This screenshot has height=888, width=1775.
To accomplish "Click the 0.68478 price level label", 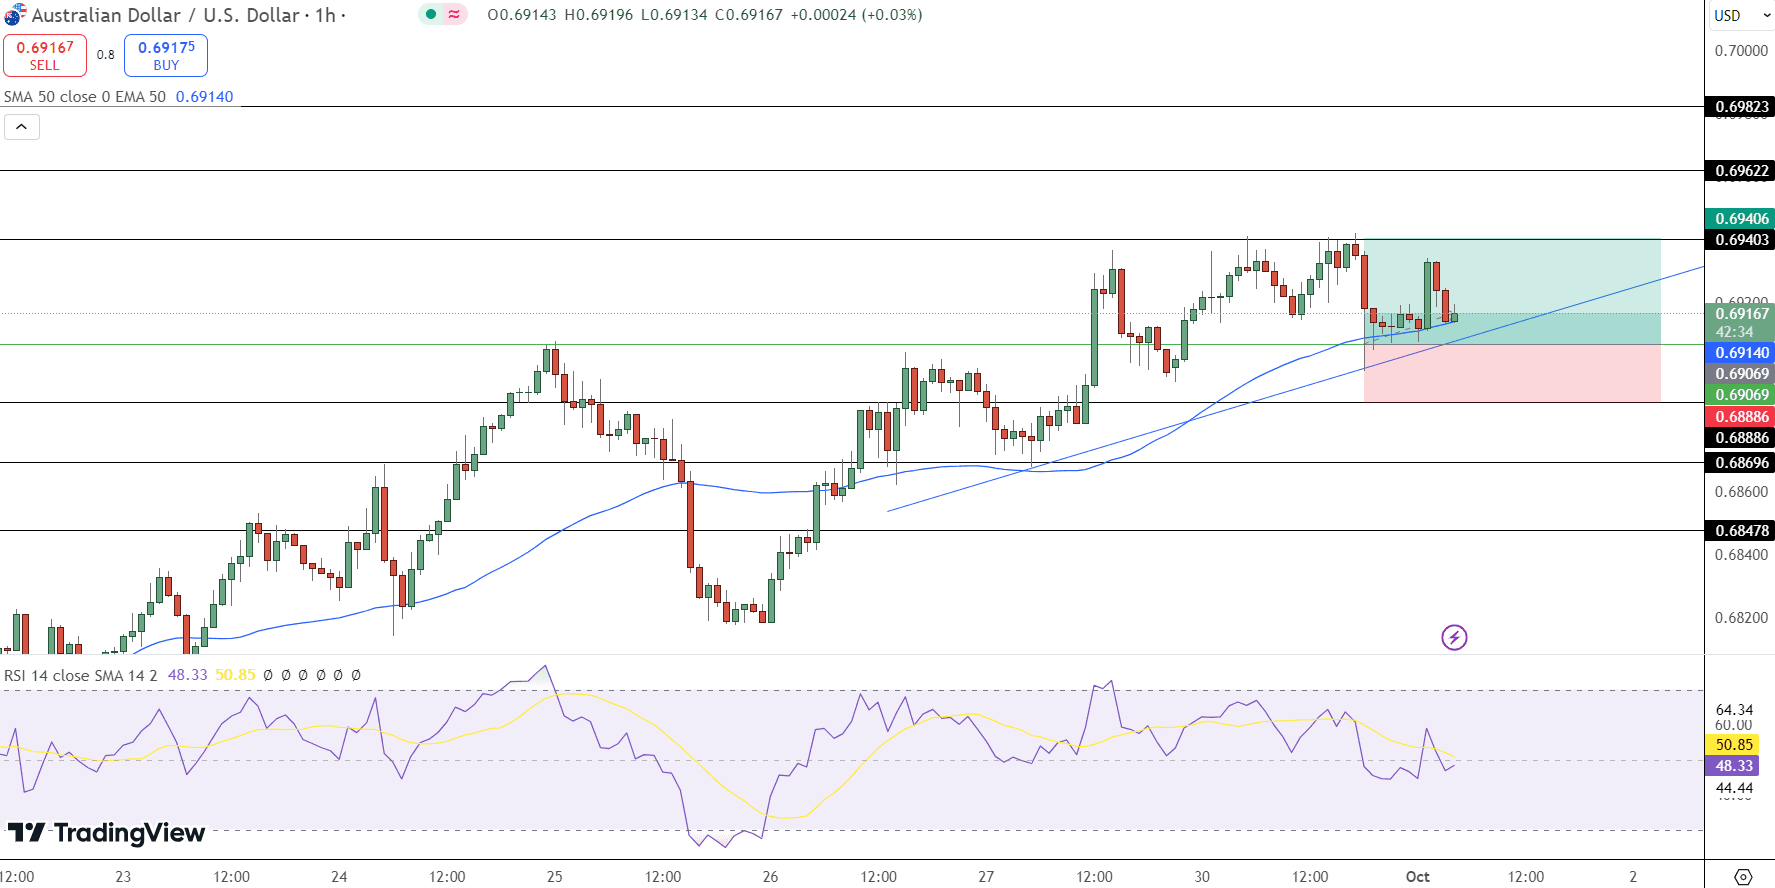I will (x=1741, y=530).
